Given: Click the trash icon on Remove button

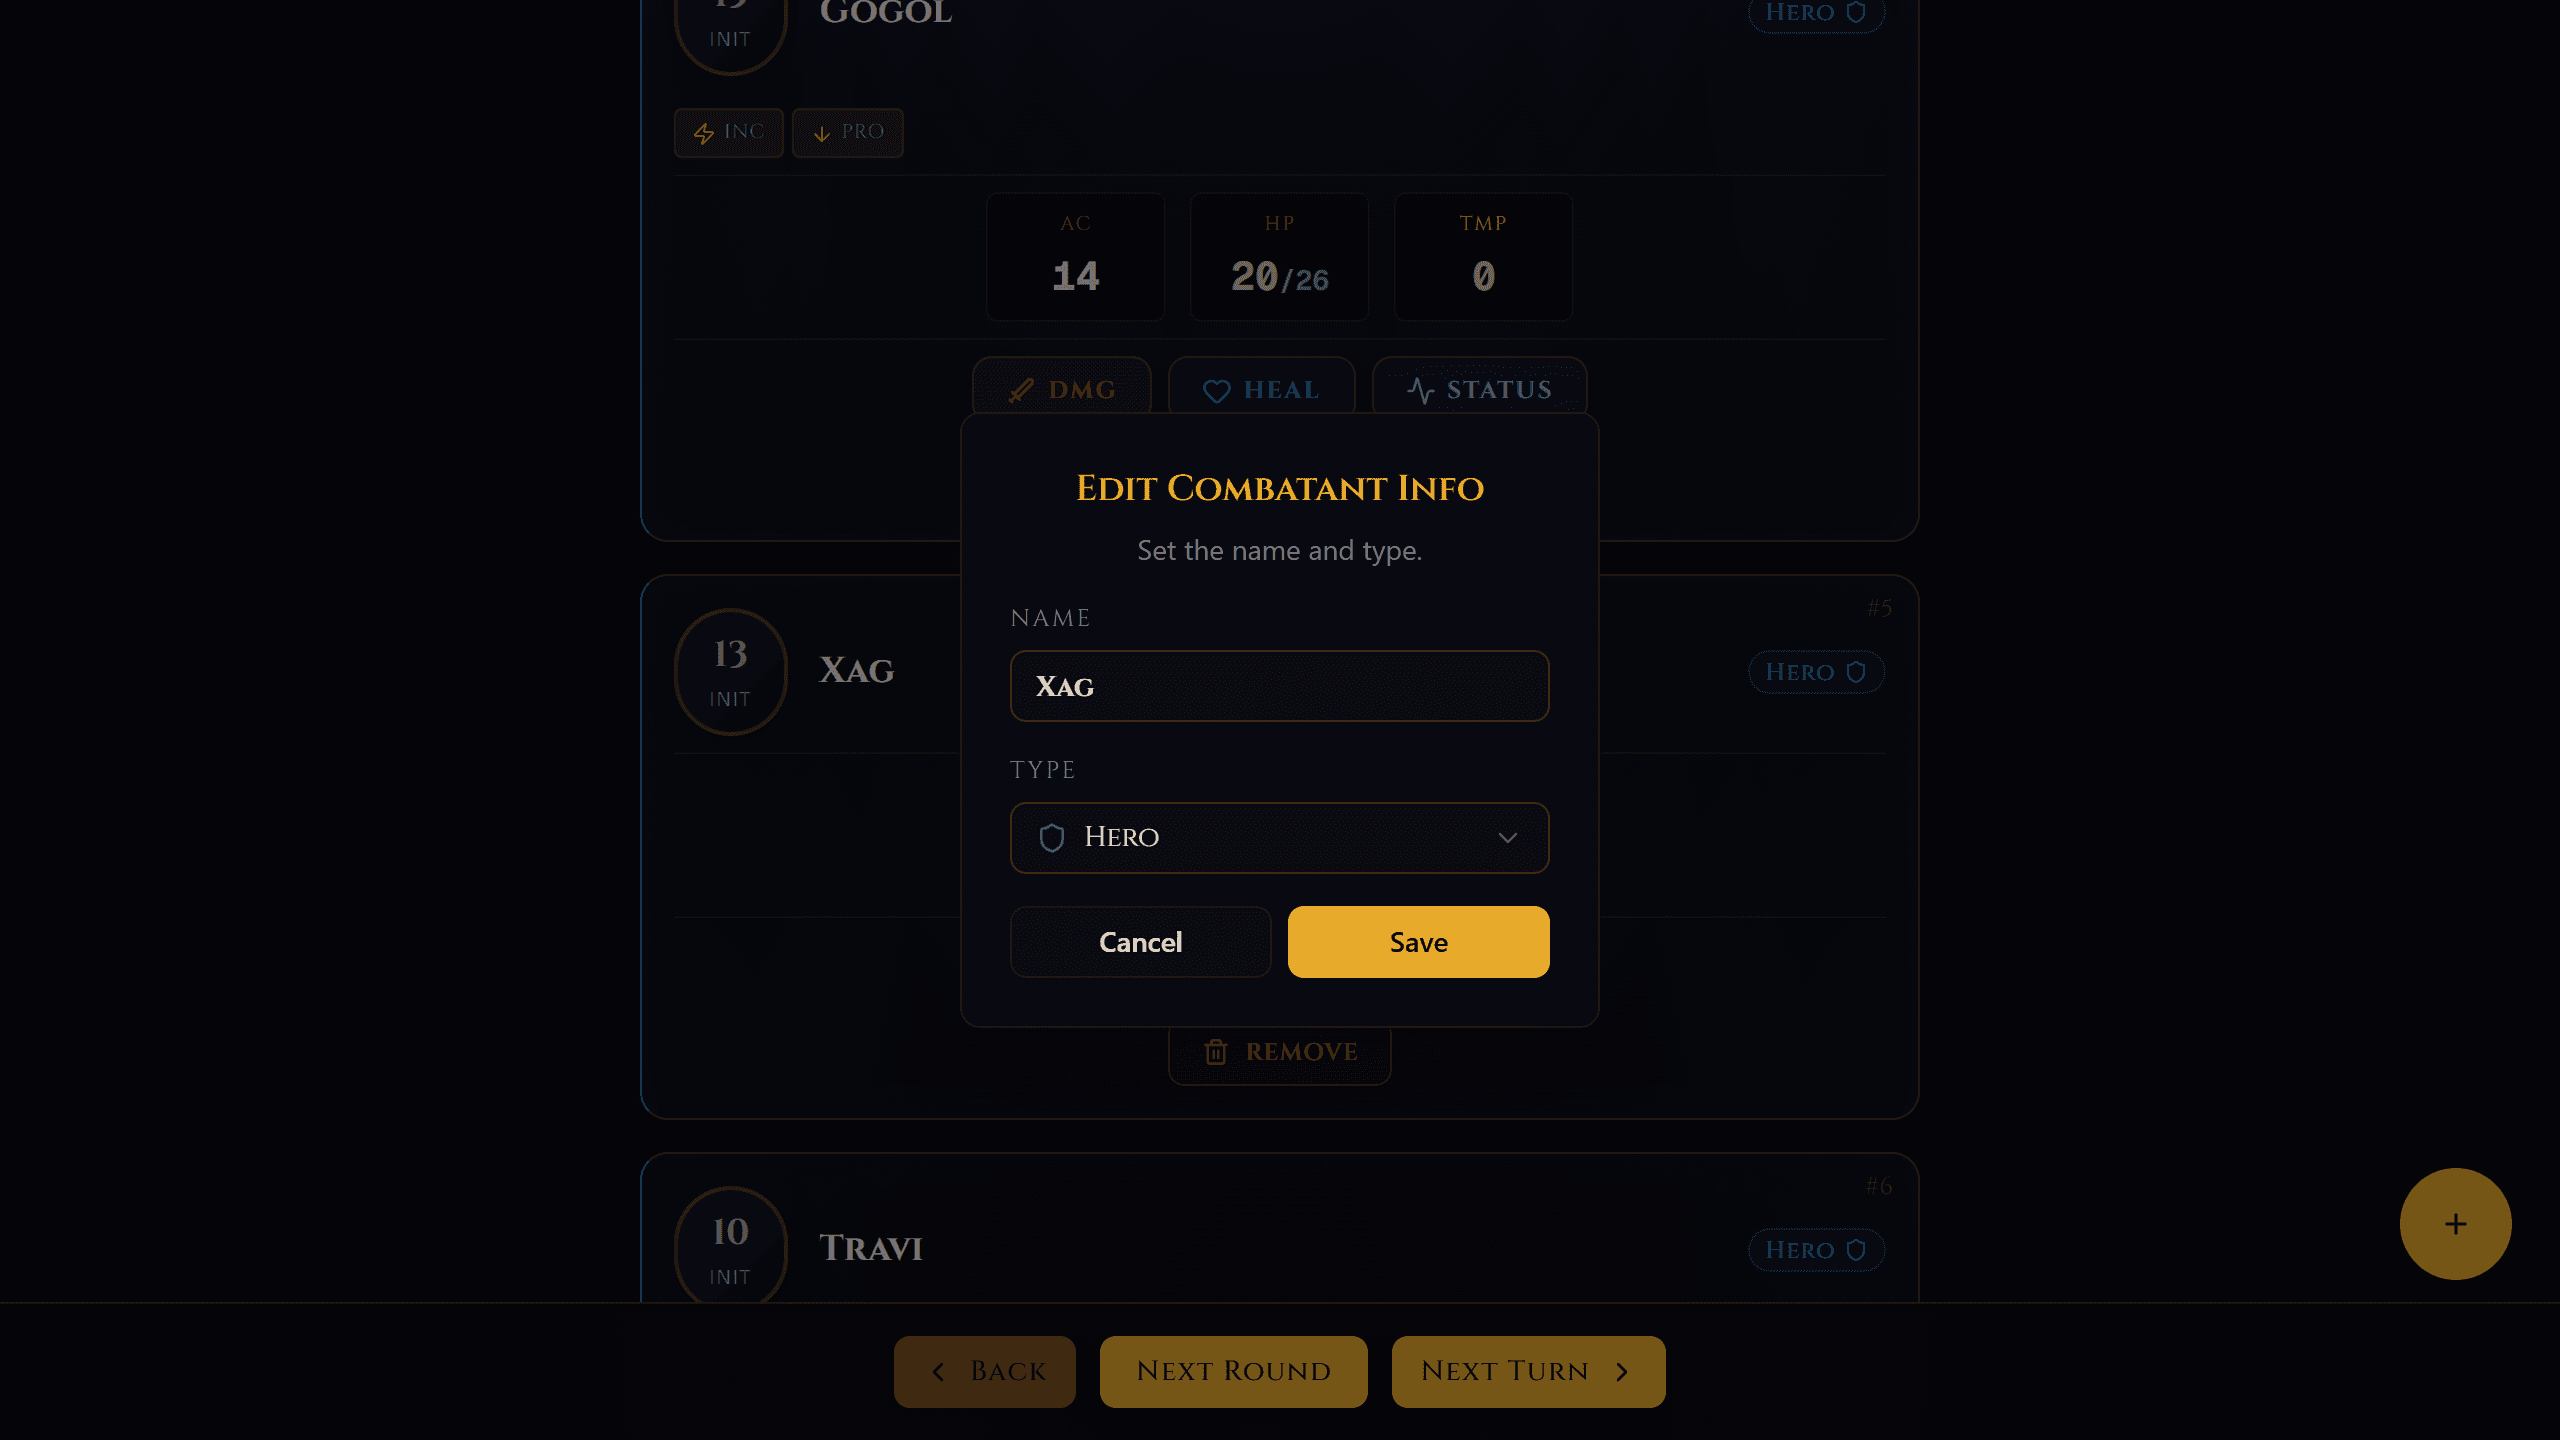Looking at the screenshot, I should (1215, 1052).
